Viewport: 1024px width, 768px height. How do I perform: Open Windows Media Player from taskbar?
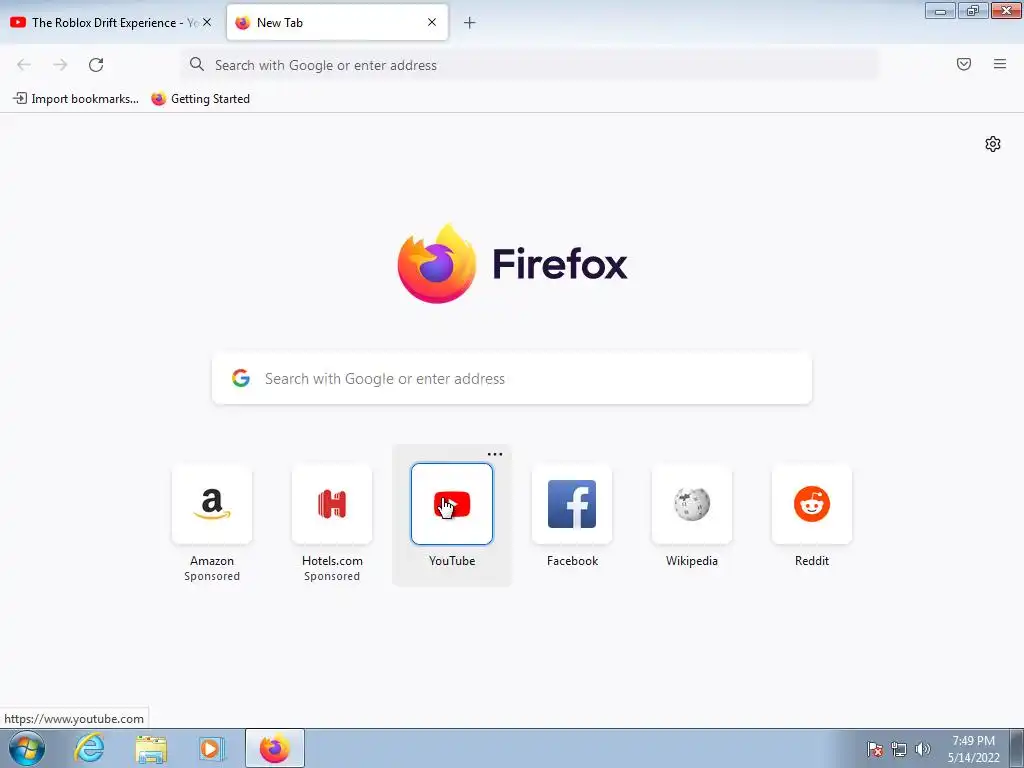[x=211, y=749]
